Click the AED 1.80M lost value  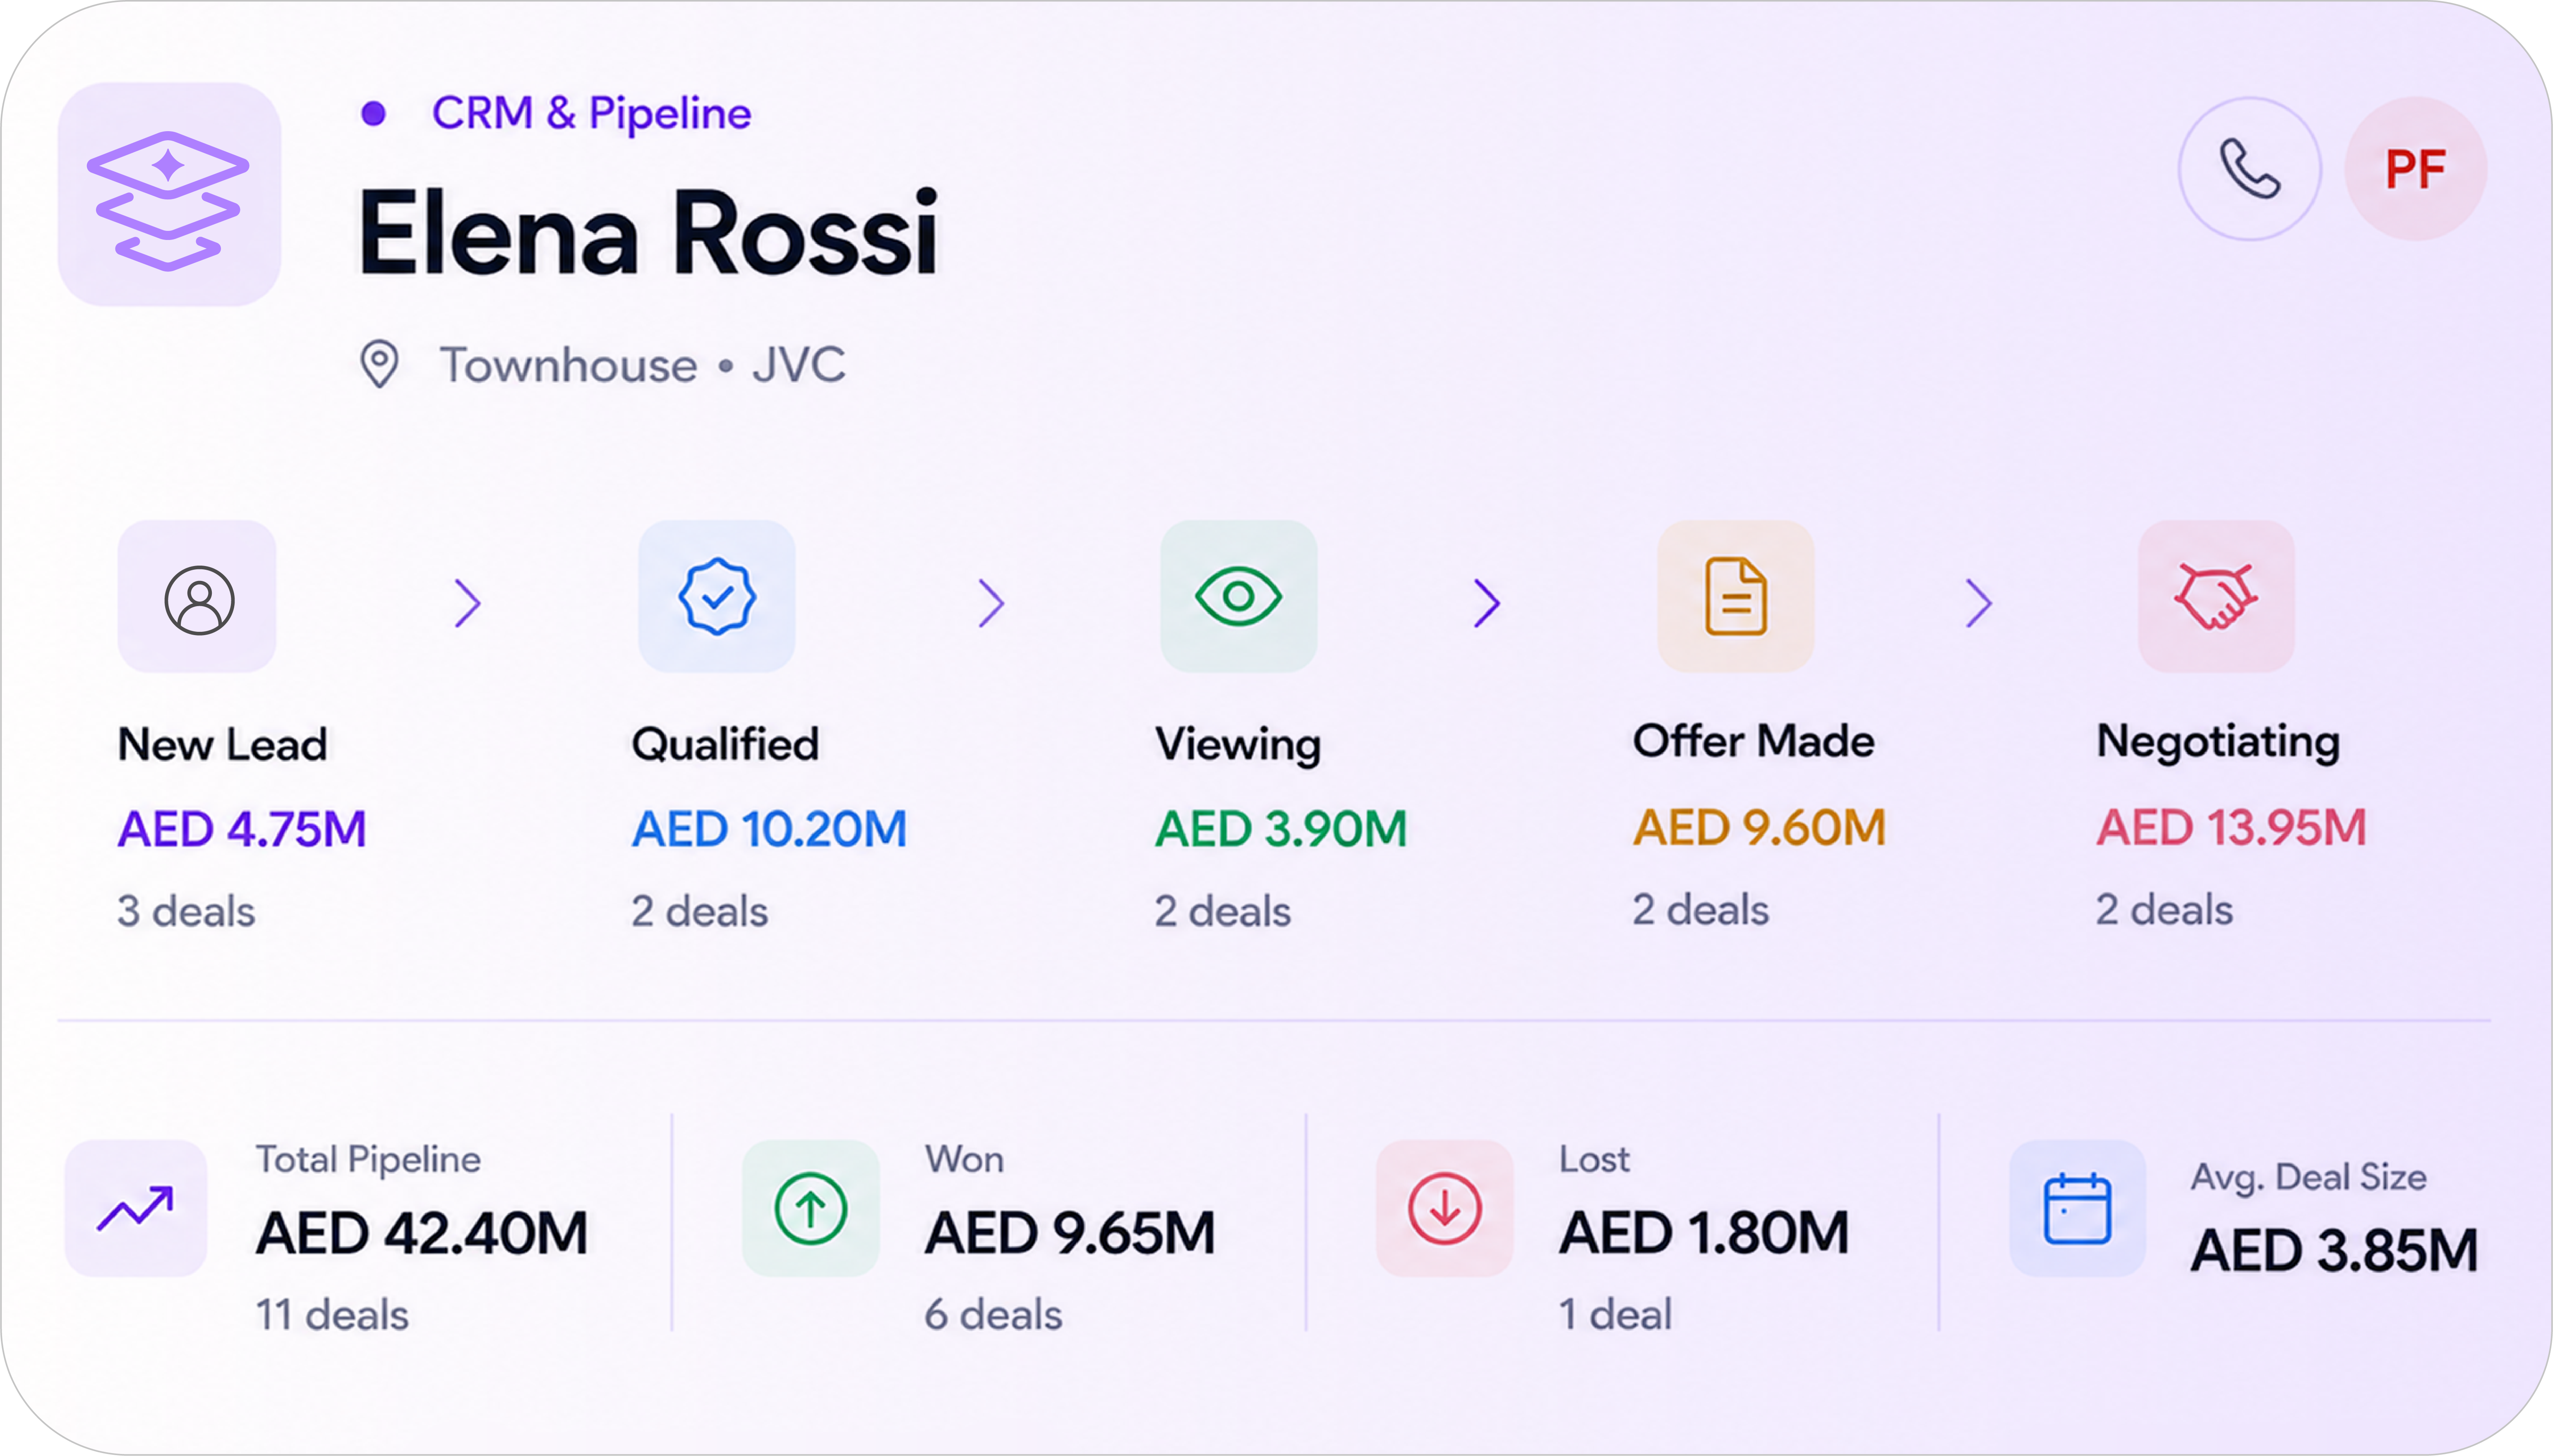click(1704, 1232)
